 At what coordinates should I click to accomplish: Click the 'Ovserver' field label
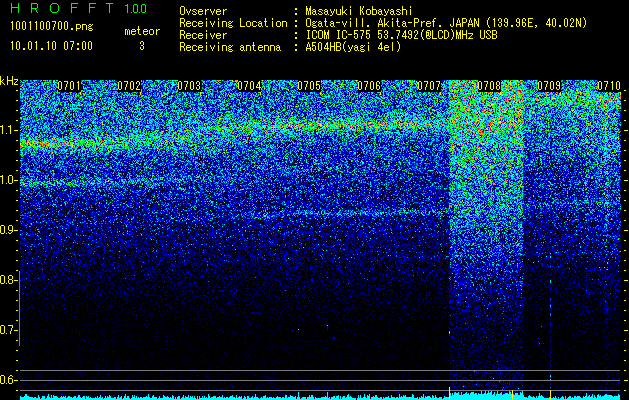pos(203,11)
